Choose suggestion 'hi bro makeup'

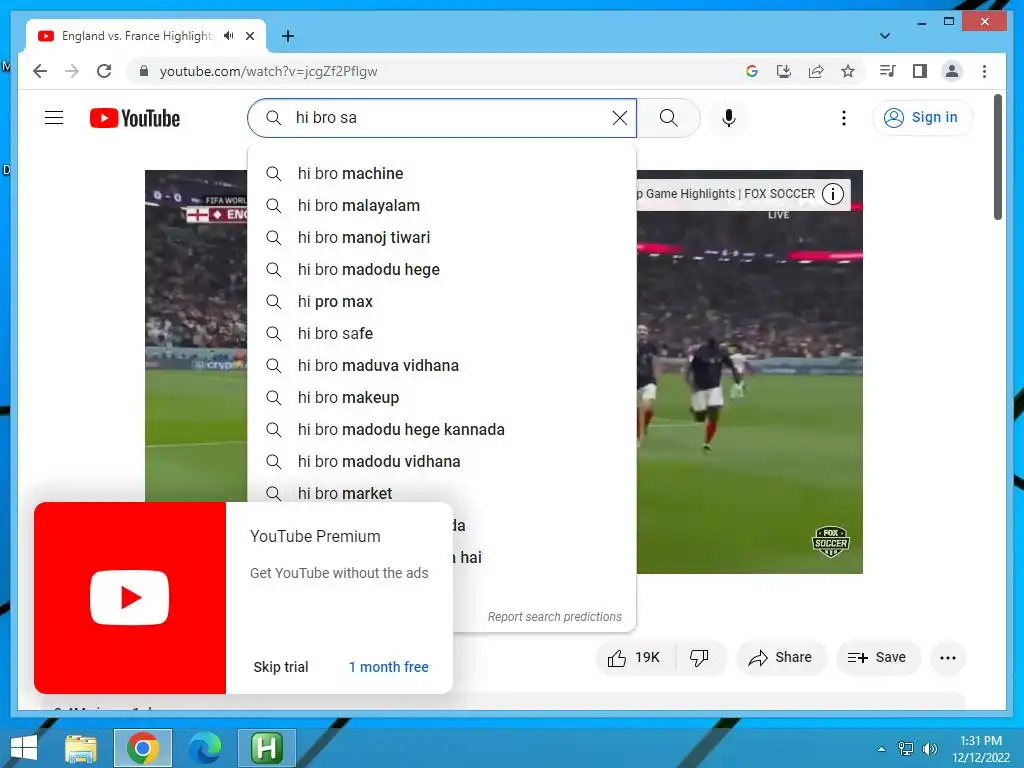pos(442,397)
